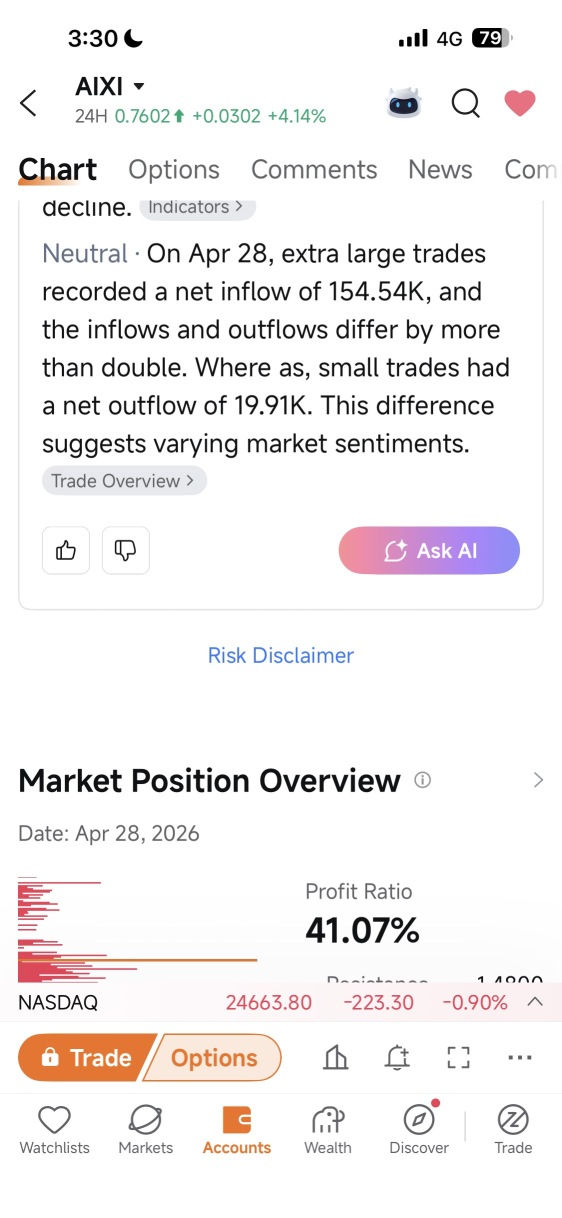Open search with magnifier icon
562x1218 pixels.
click(x=465, y=103)
